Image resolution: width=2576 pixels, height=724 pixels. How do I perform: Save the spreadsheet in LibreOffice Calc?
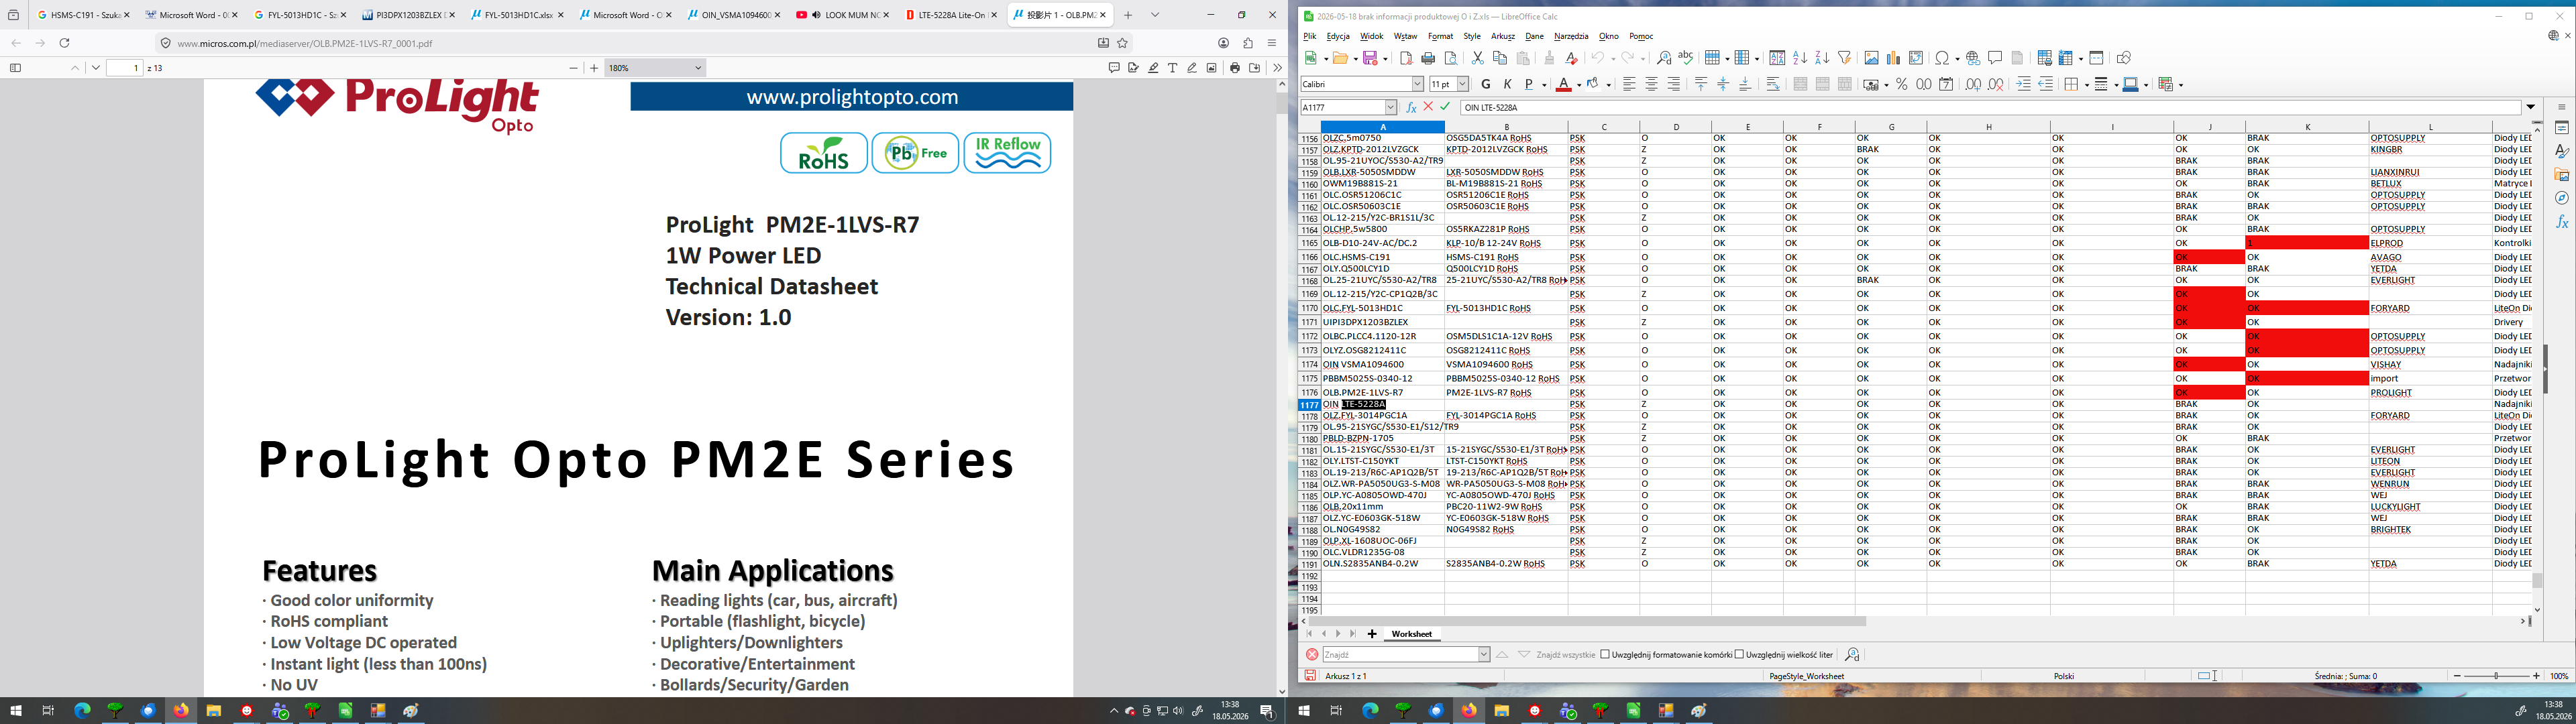(x=1371, y=58)
